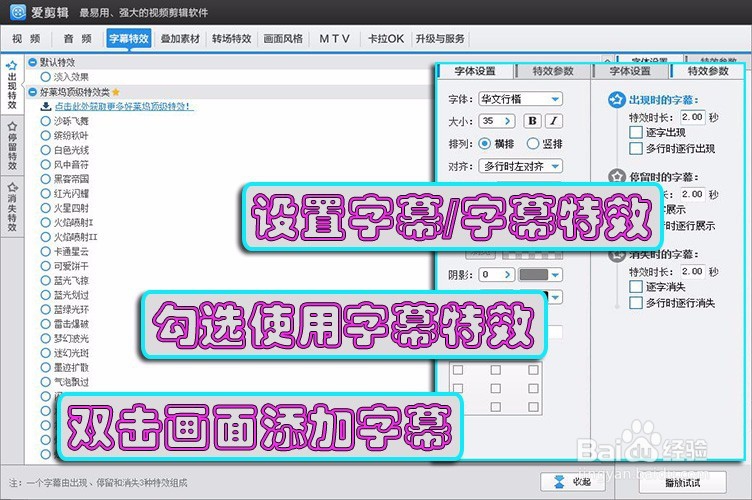Image resolution: width=752 pixels, height=500 pixels.
Task: Collapse the 好莱坞顶级特效类 group
Action: click(x=33, y=92)
